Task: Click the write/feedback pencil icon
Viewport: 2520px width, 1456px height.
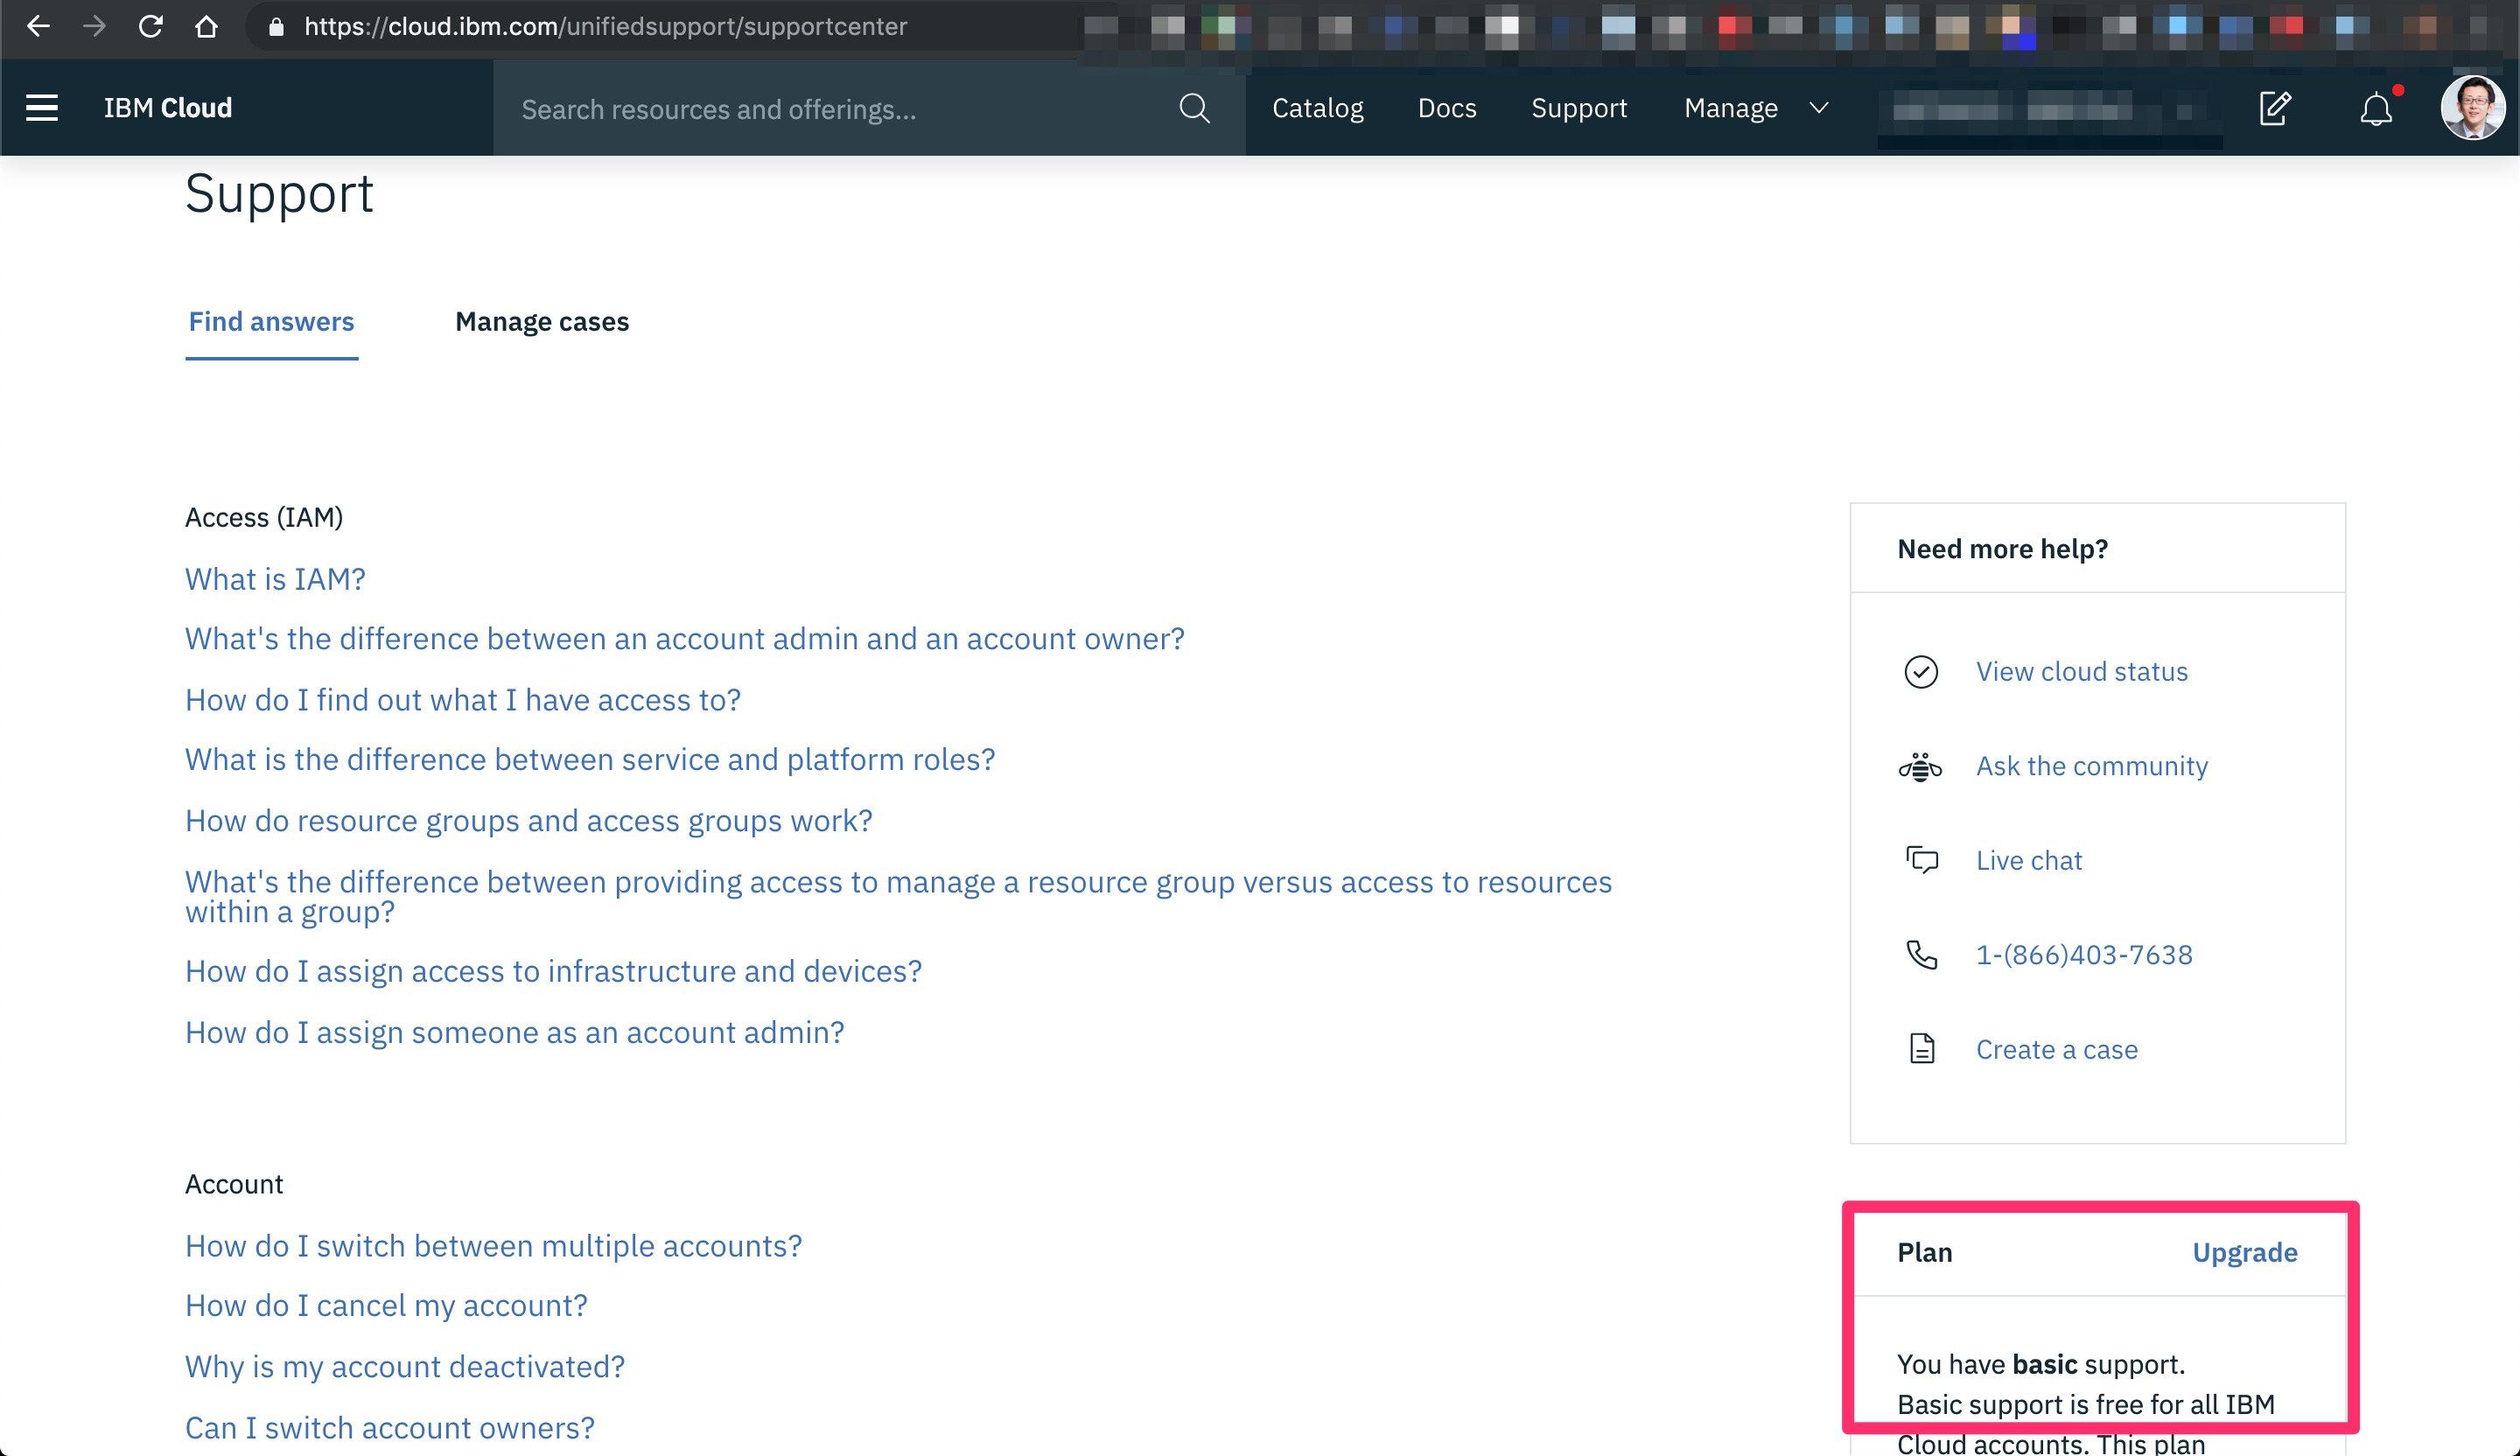Action: 2276,108
